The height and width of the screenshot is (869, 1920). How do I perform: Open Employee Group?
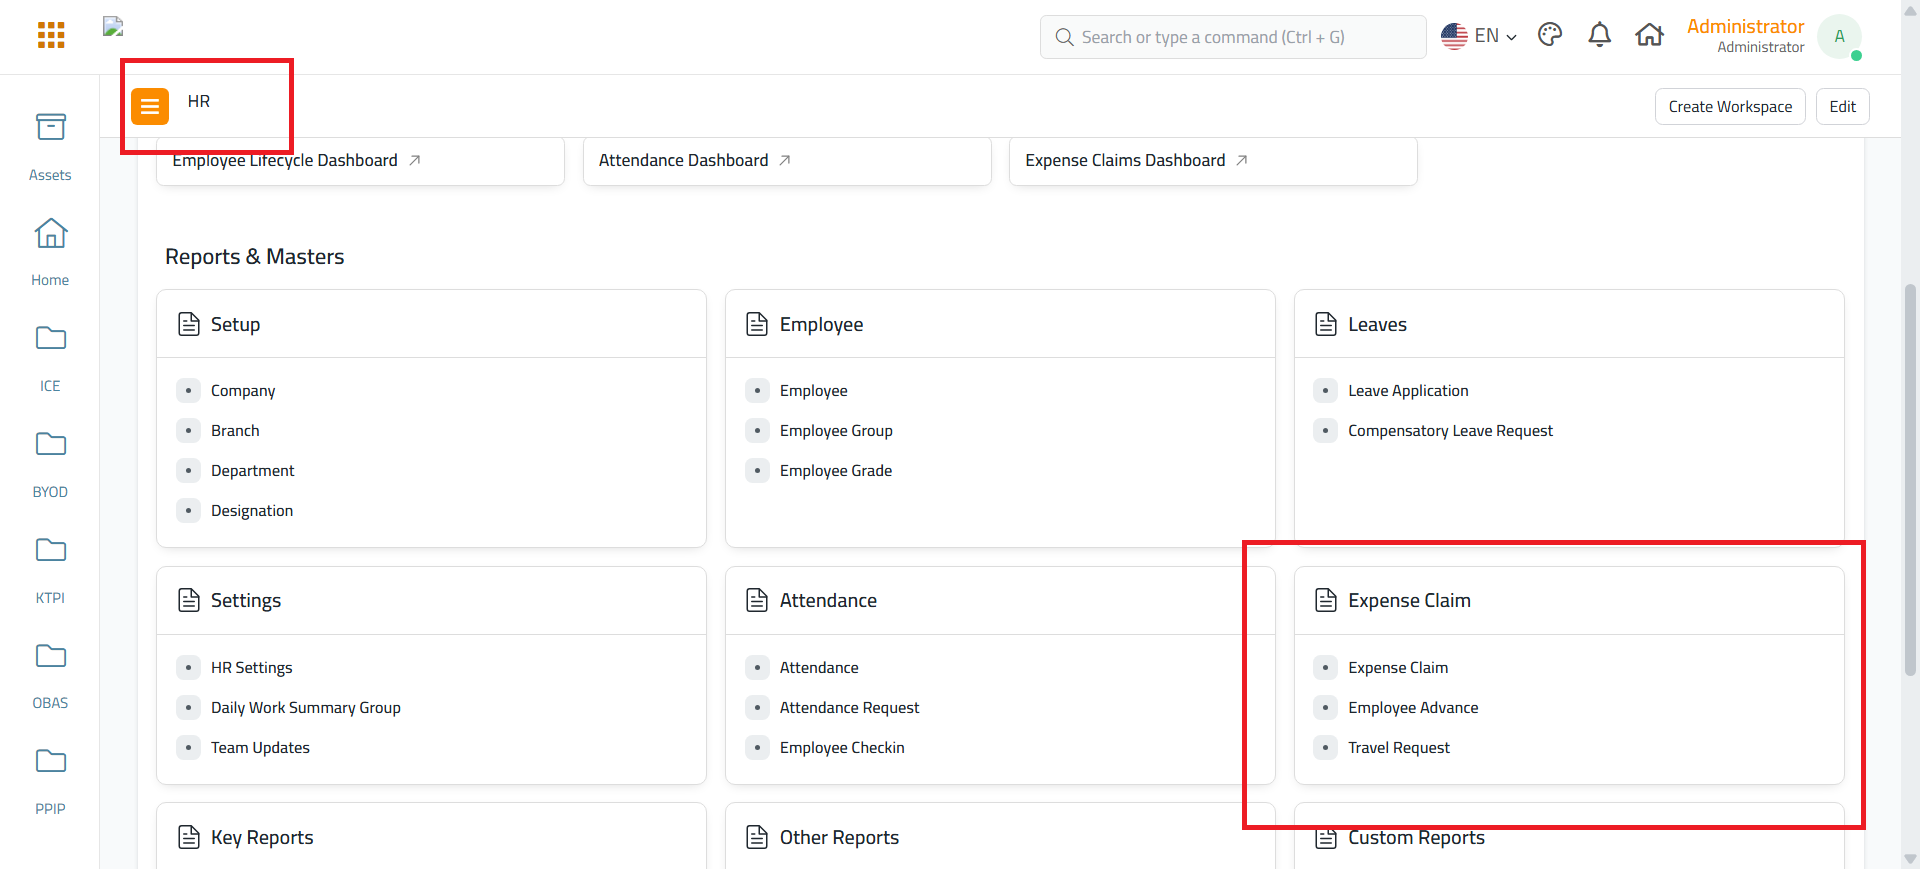click(x=836, y=431)
